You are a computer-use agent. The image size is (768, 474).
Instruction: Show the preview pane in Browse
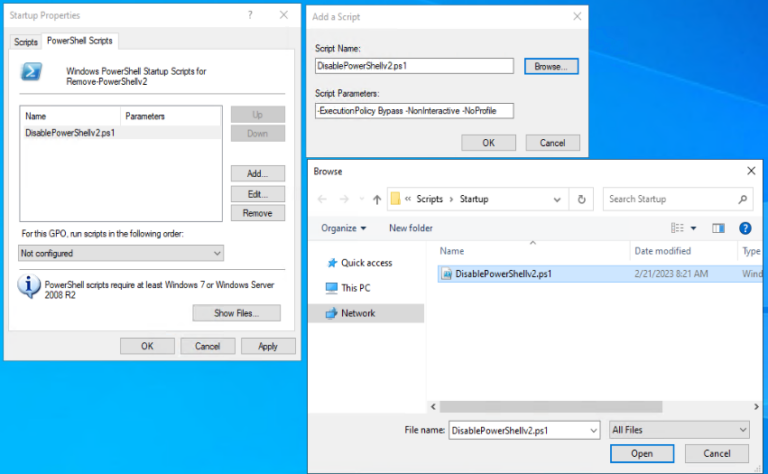pos(719,228)
